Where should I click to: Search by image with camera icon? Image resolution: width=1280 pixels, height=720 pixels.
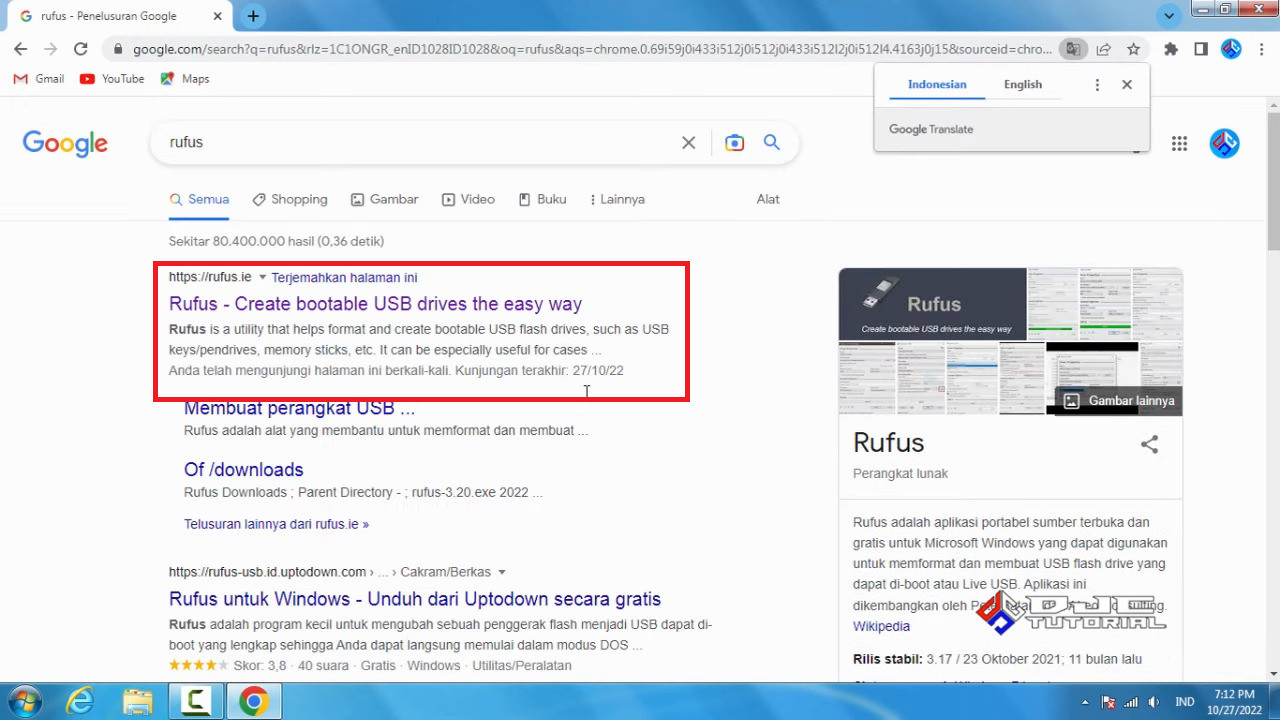(735, 143)
